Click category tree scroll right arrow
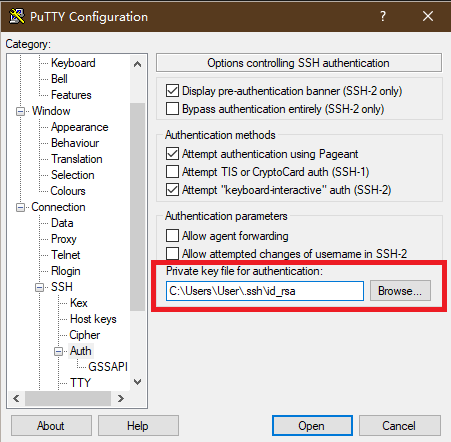Screen dimensions: 451x442 pos(121,398)
